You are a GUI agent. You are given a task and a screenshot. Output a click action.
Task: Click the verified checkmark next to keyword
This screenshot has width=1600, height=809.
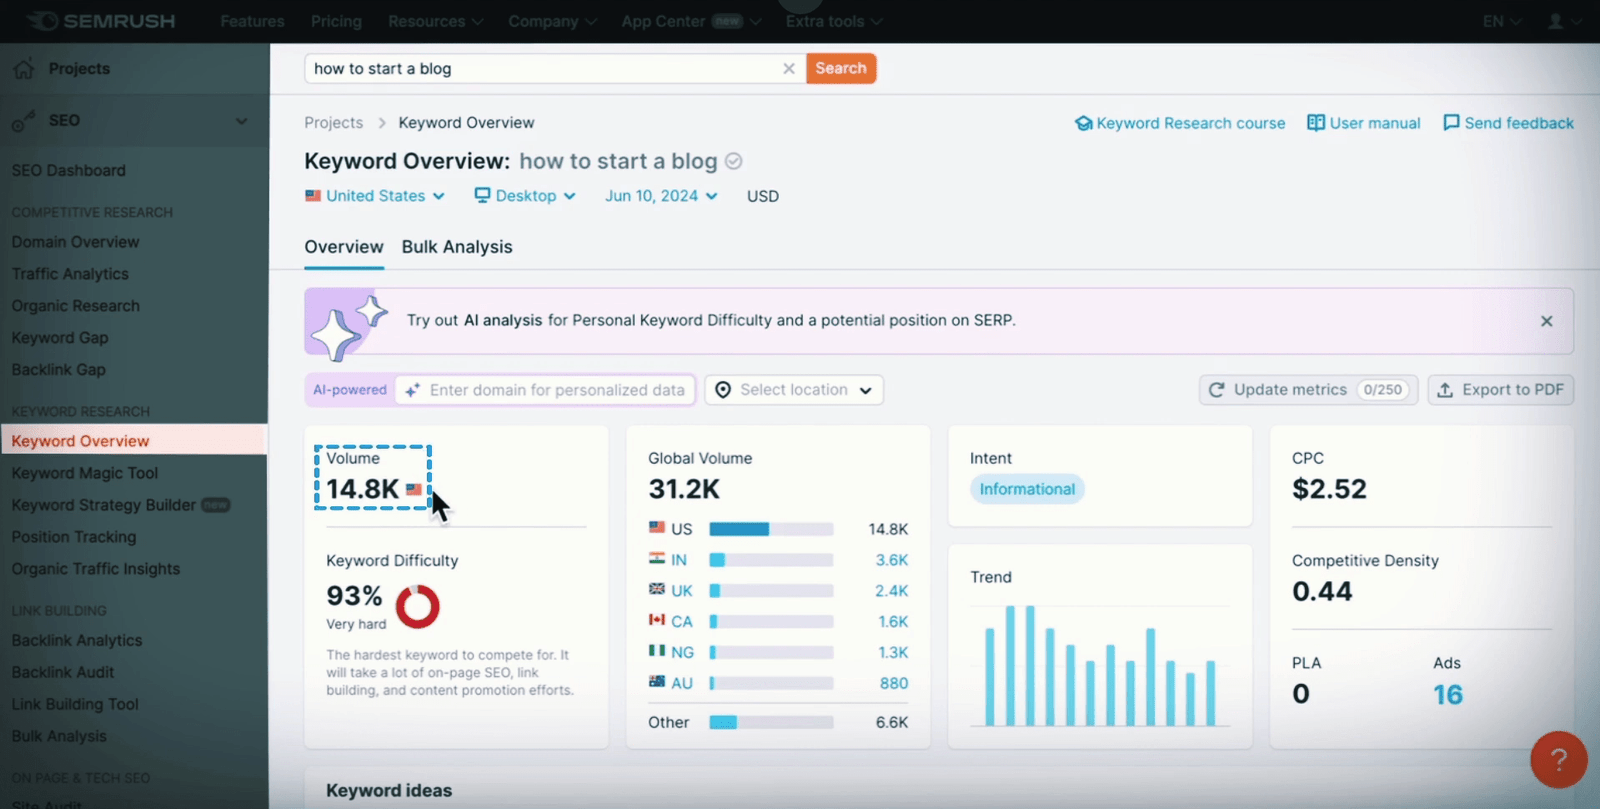coord(733,161)
